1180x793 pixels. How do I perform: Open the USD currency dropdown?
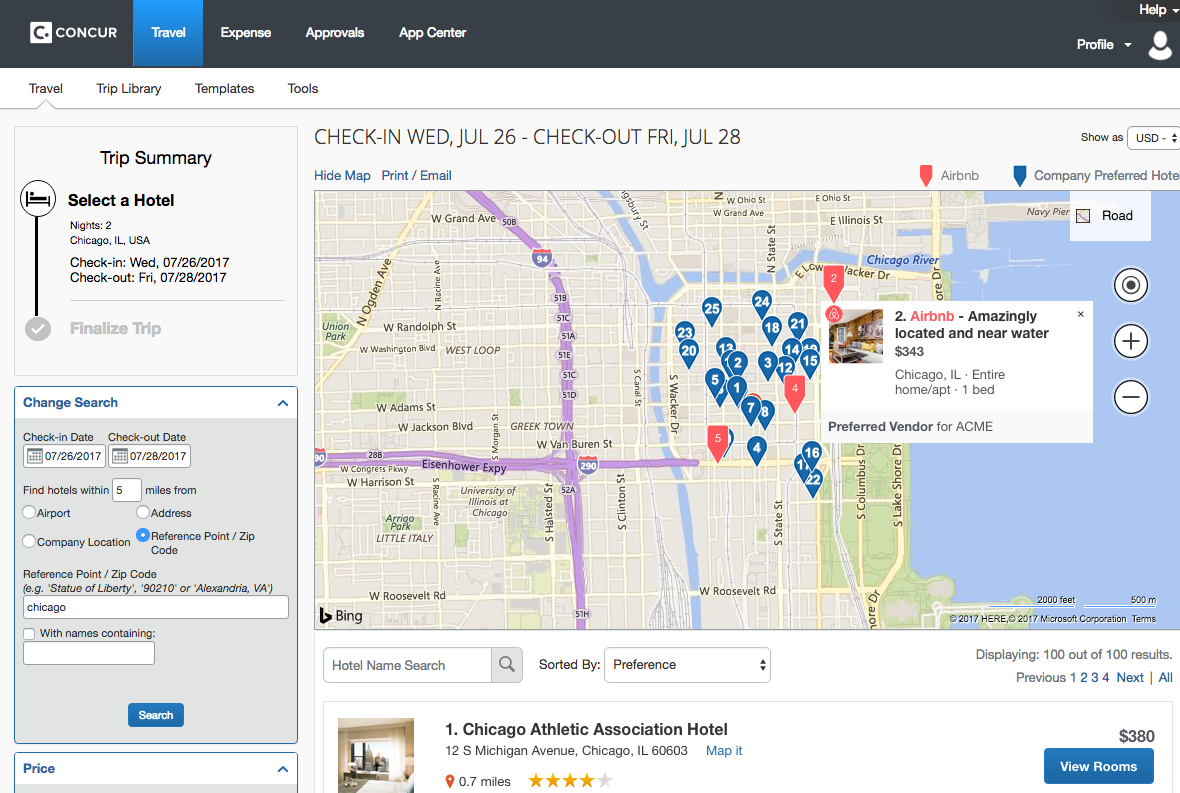[x=1154, y=138]
